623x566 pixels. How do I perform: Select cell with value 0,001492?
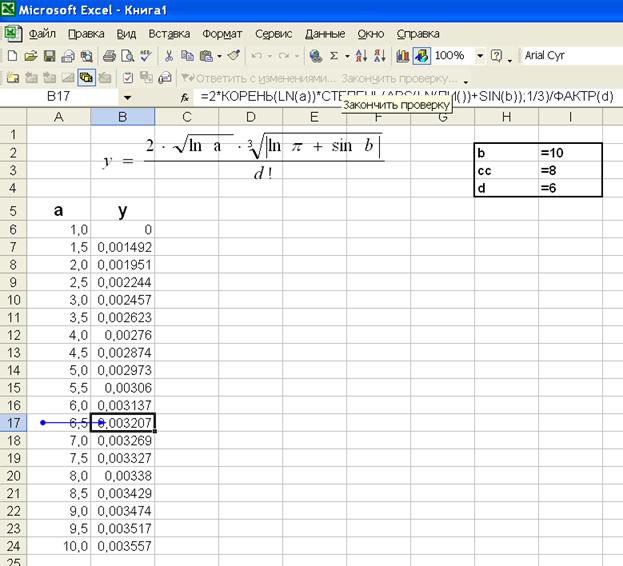[123, 247]
